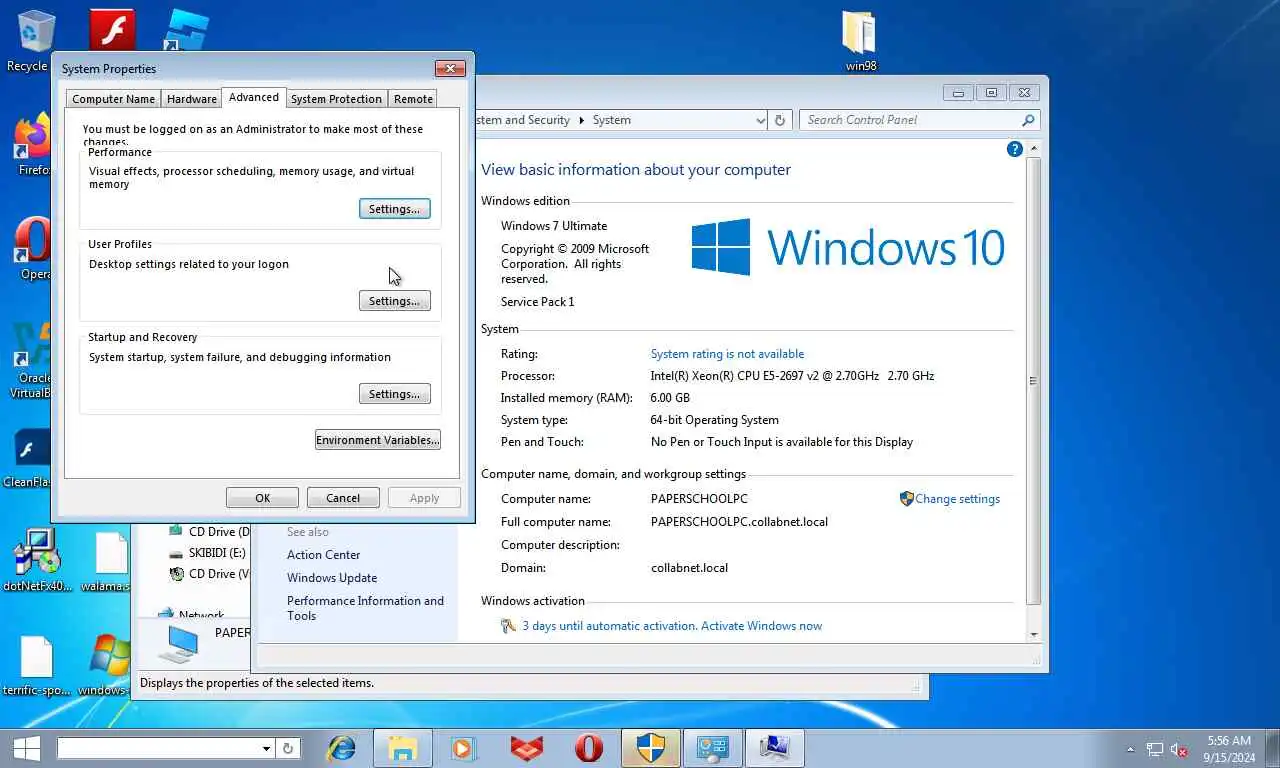Show hidden icons in system tray
This screenshot has width=1280, height=768.
tap(1131, 749)
